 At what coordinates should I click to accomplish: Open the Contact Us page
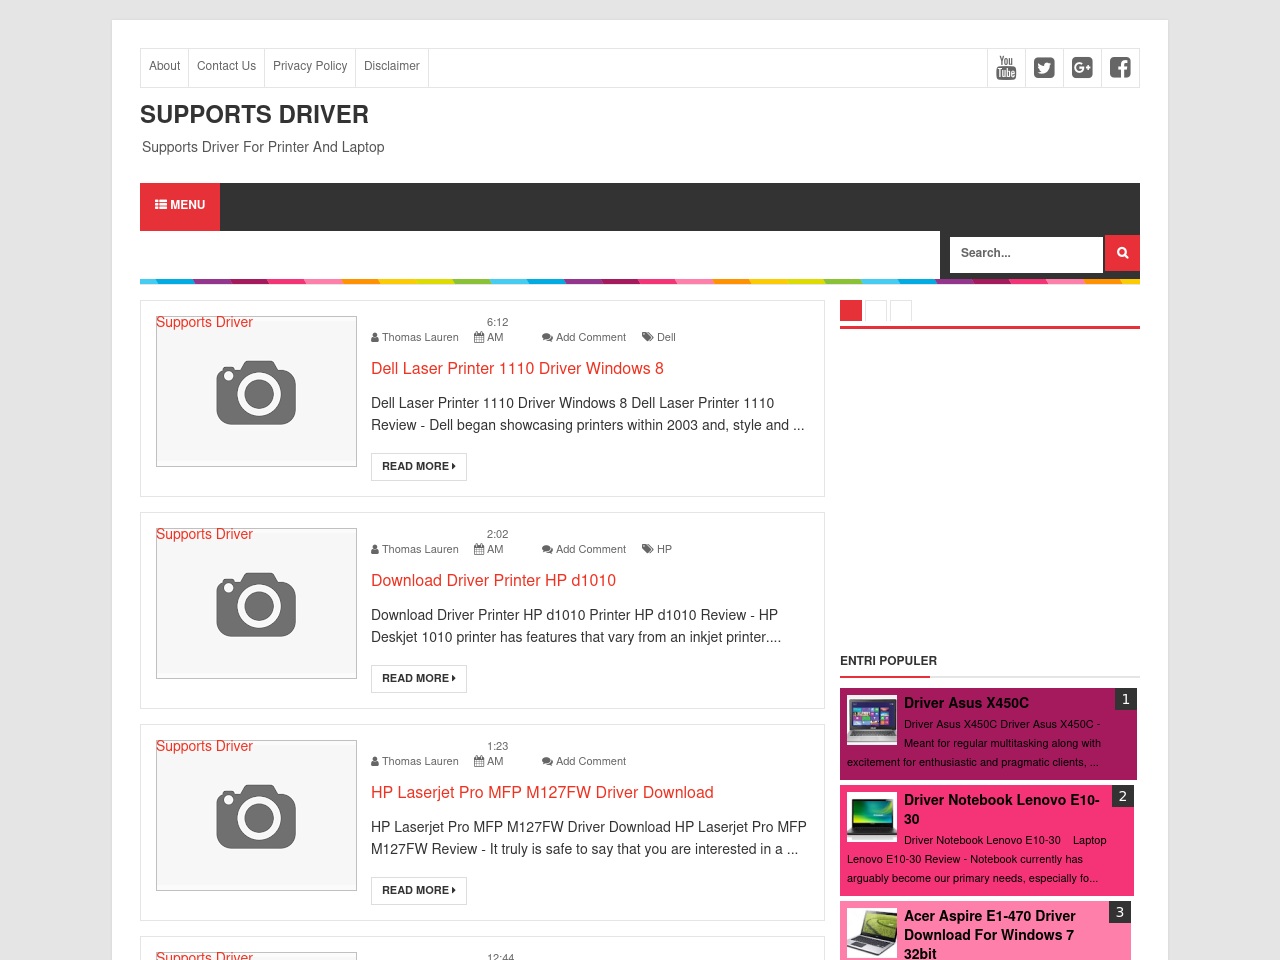[226, 66]
